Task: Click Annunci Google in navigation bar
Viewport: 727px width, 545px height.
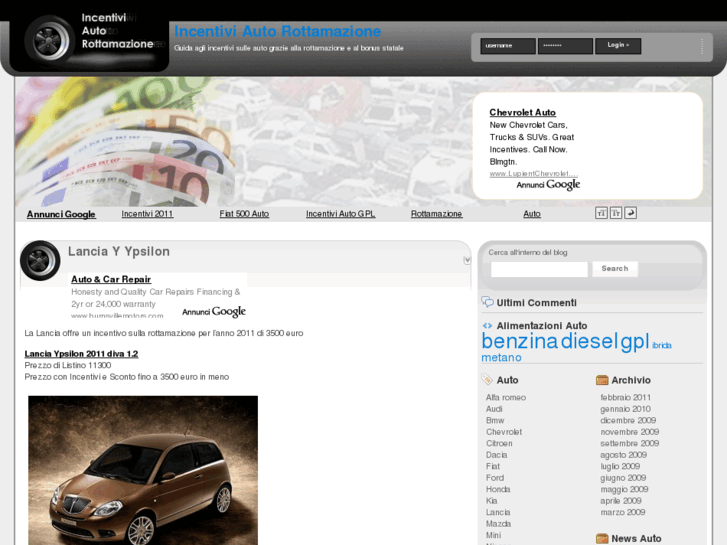Action: (x=61, y=214)
